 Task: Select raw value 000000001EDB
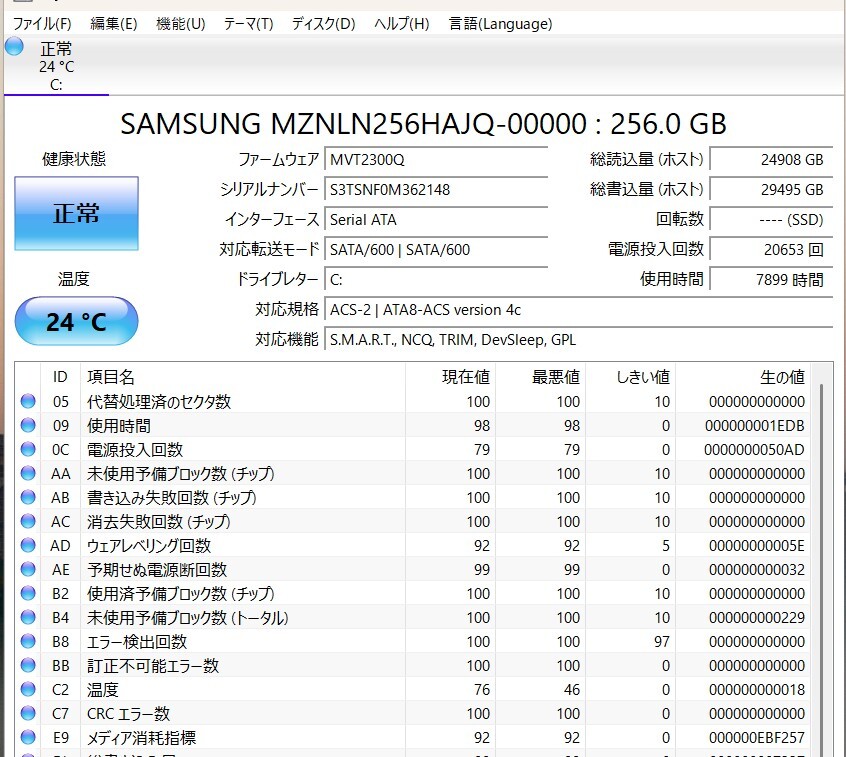pyautogui.click(x=754, y=426)
